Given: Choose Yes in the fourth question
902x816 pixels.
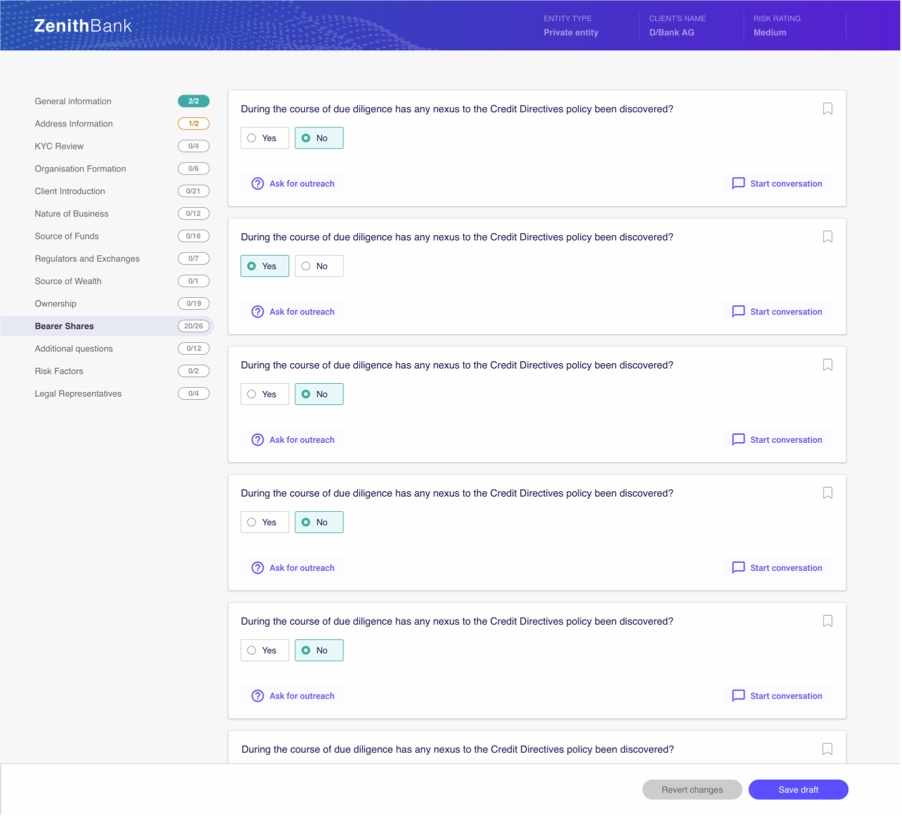Looking at the screenshot, I should pos(265,522).
